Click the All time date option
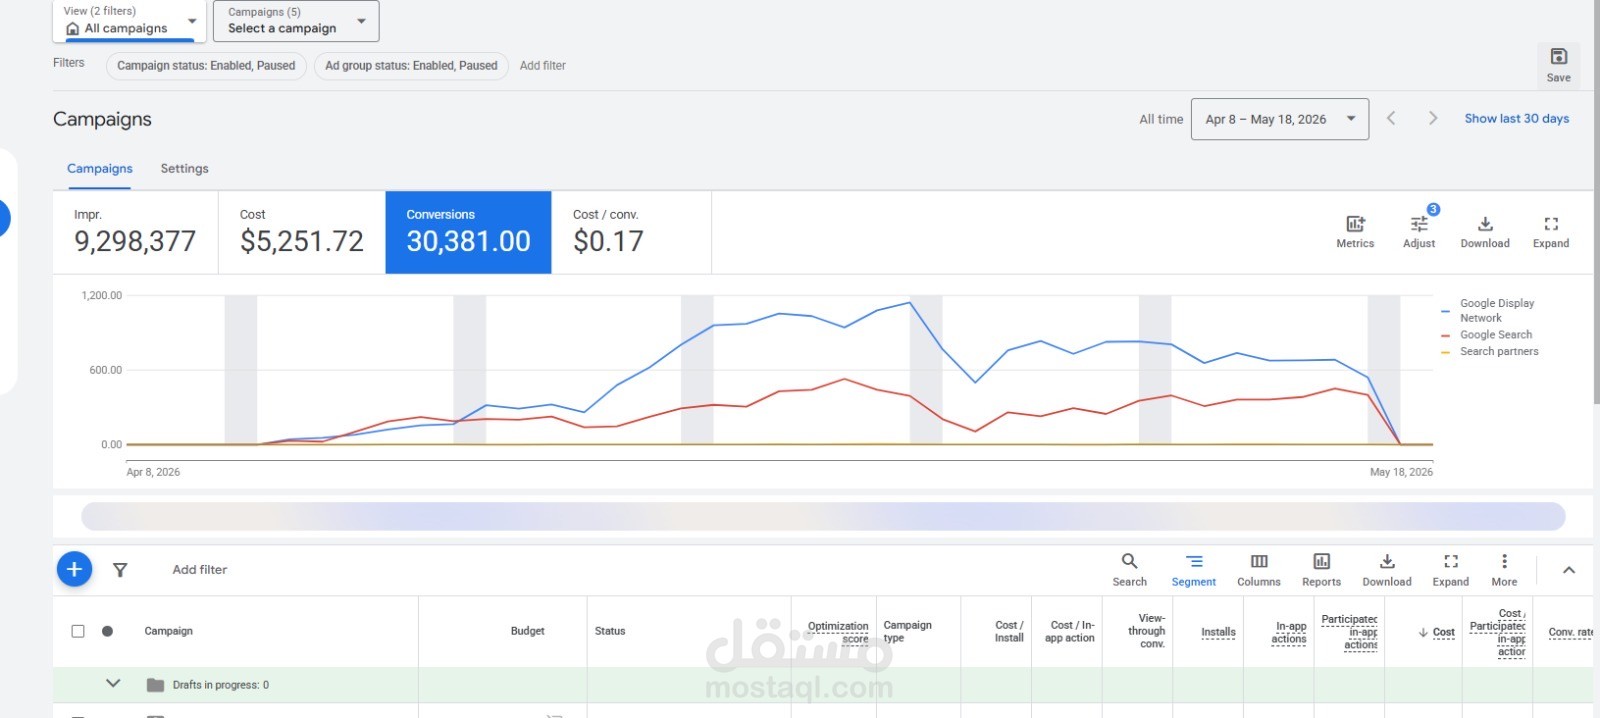Image resolution: width=1600 pixels, height=718 pixels. pos(1161,119)
